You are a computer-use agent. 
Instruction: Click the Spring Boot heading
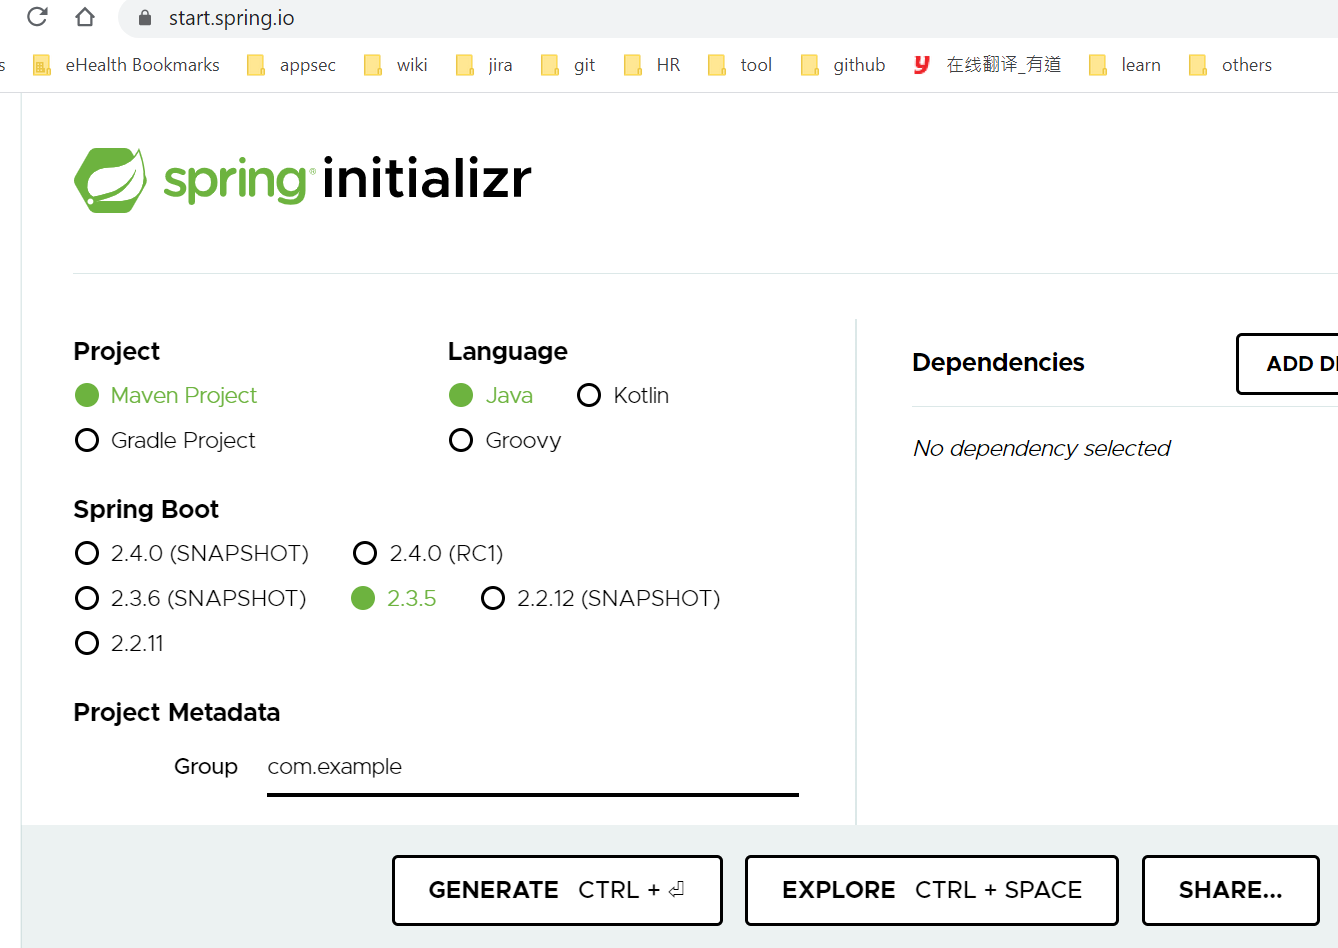pyautogui.click(x=146, y=509)
